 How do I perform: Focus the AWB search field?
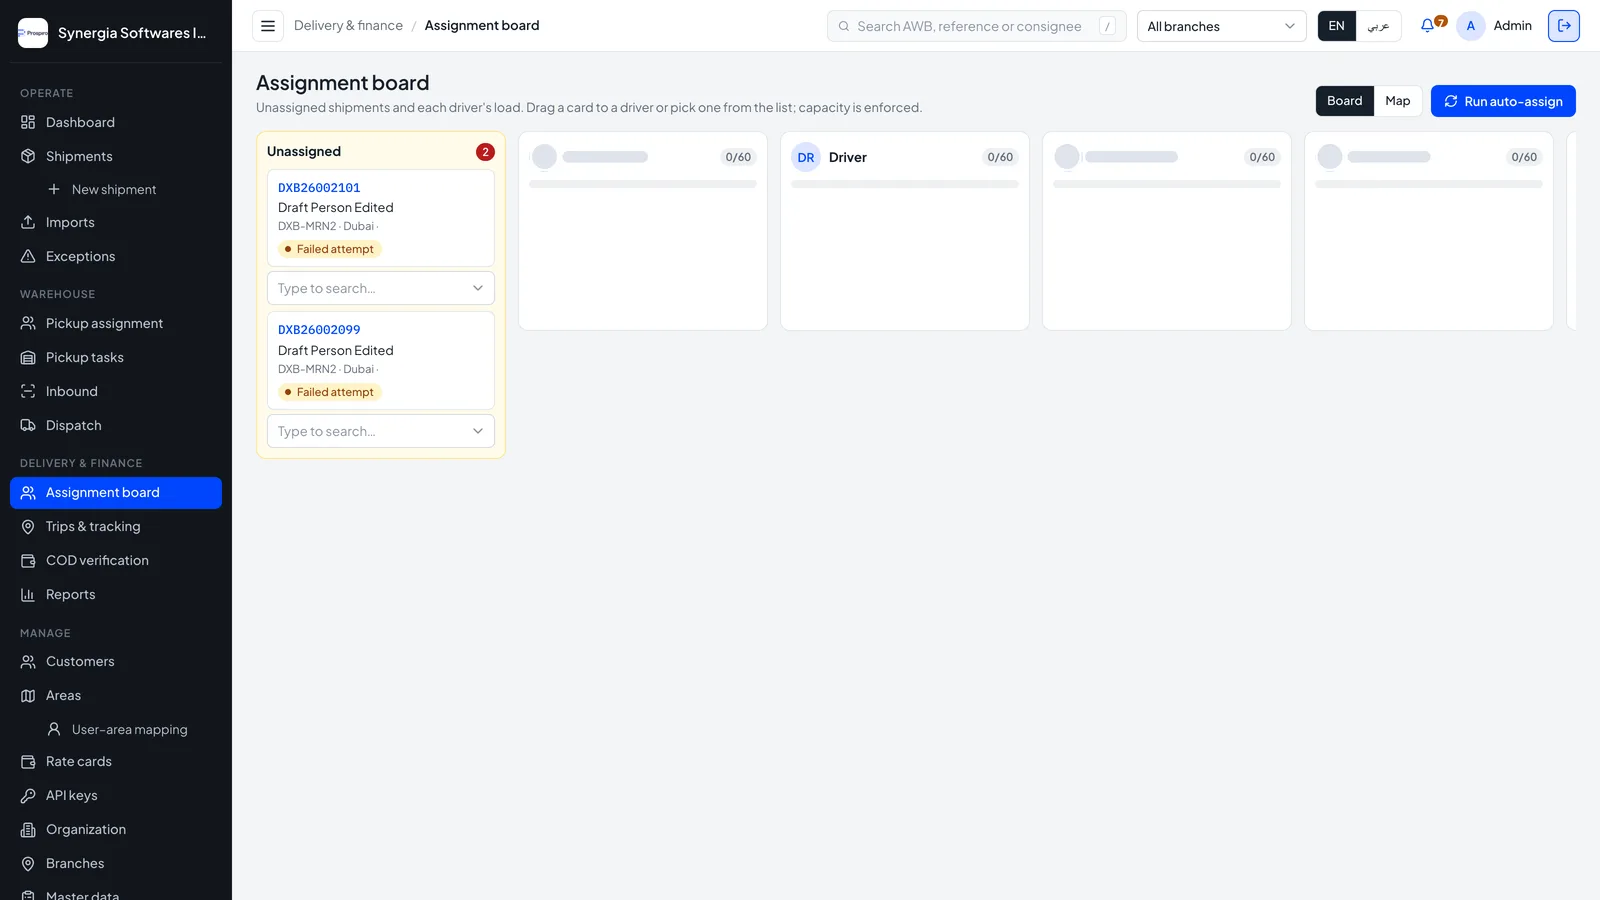[976, 26]
